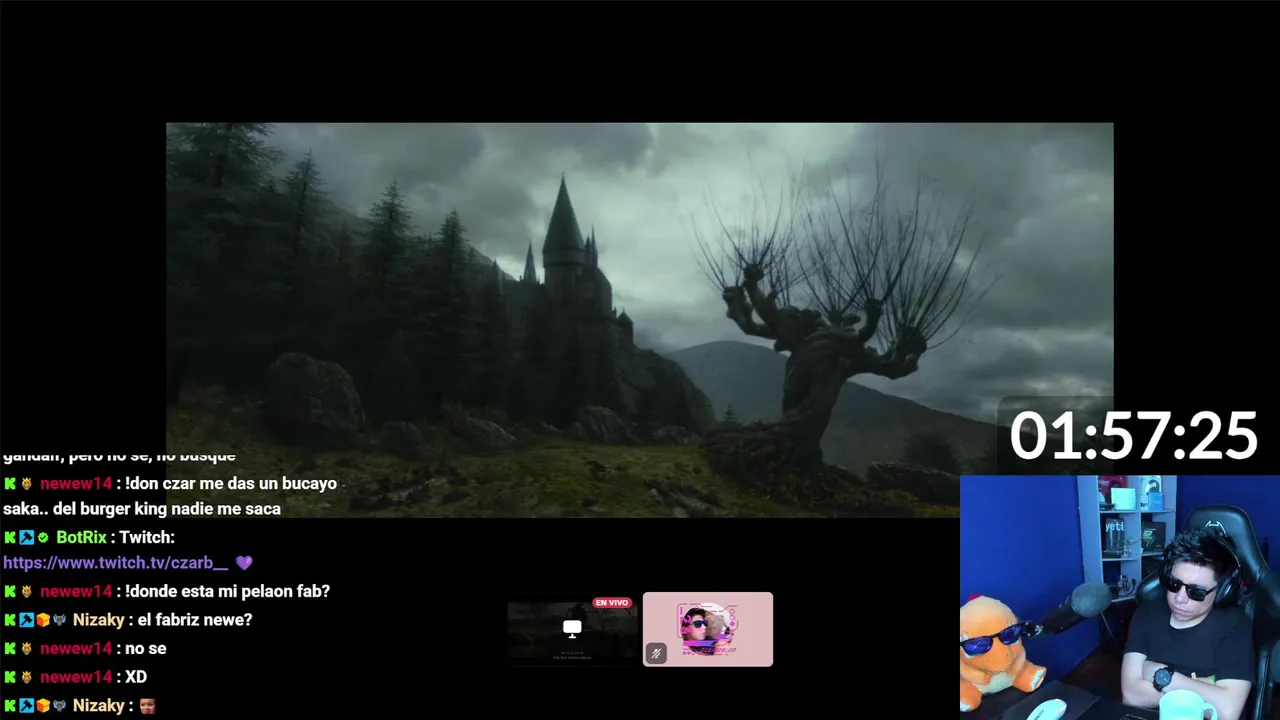Click the orange box badge on Nizaky's emote row
Image resolution: width=1280 pixels, height=720 pixels.
coord(43,706)
